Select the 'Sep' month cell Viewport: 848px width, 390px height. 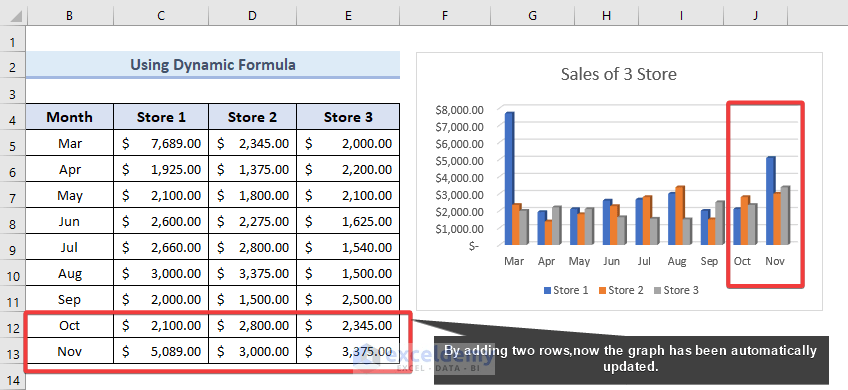pos(70,299)
